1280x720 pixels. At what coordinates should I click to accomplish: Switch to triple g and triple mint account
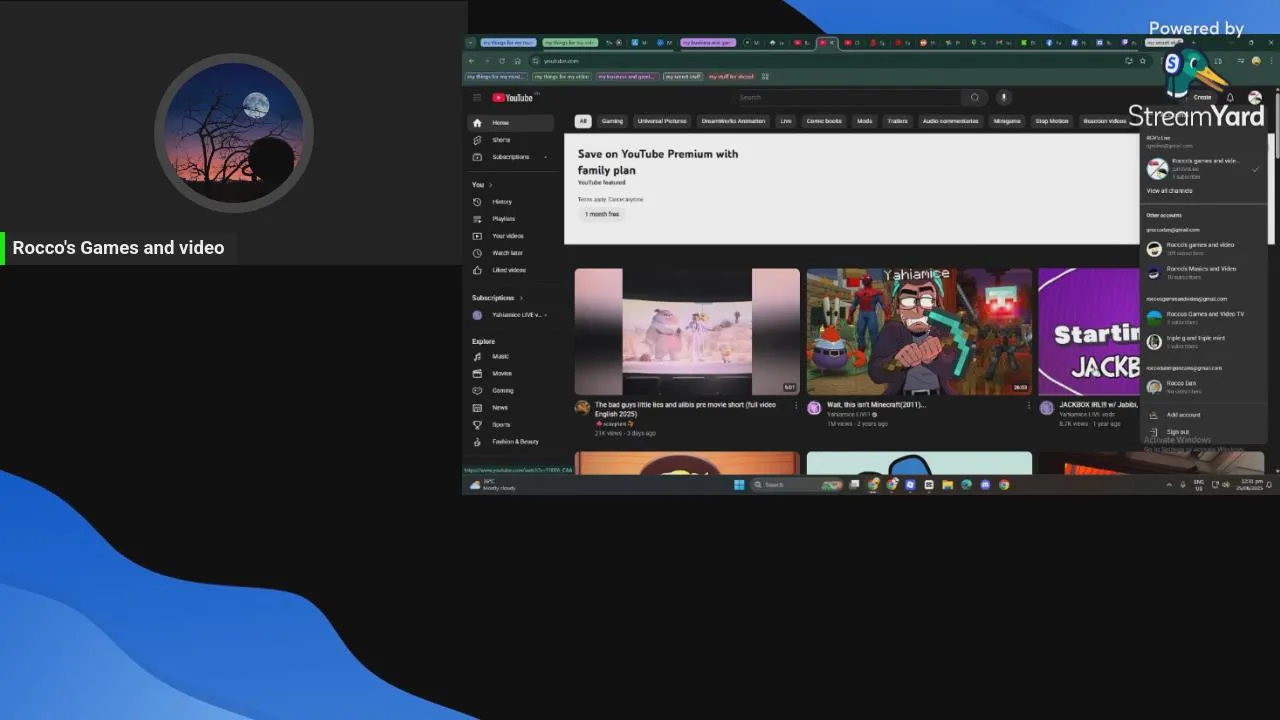tap(1203, 341)
